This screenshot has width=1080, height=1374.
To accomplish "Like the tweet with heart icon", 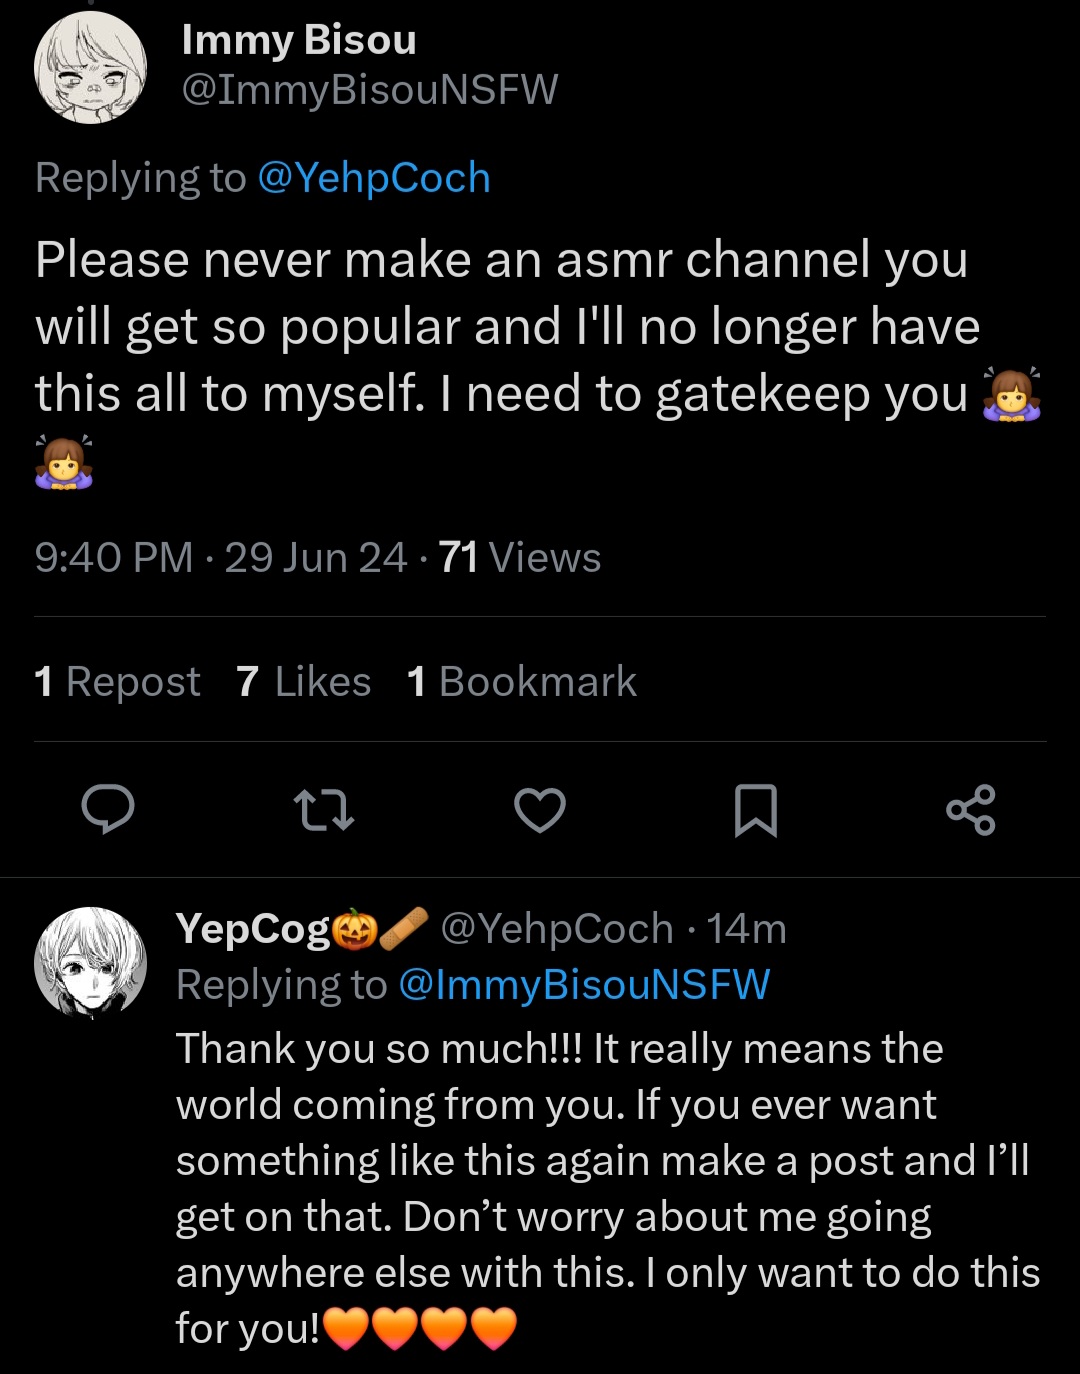I will point(540,809).
